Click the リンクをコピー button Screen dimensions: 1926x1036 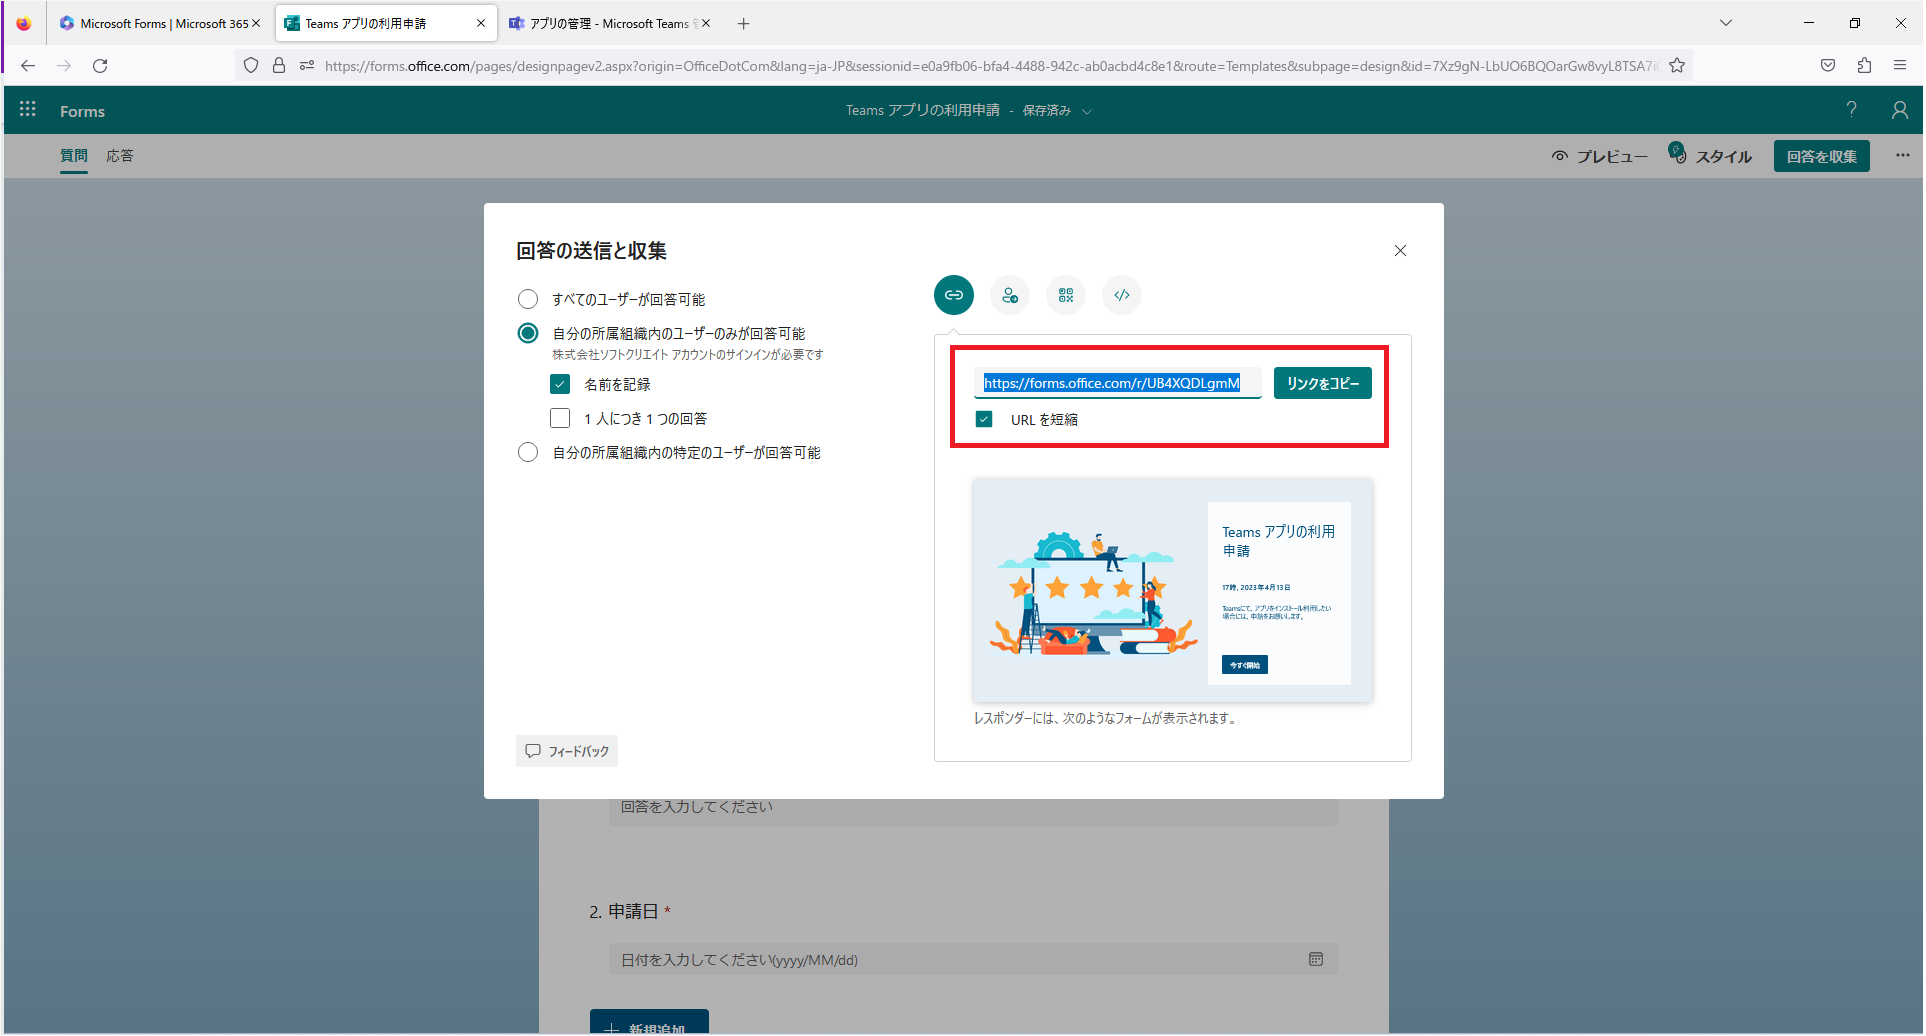tap(1322, 383)
